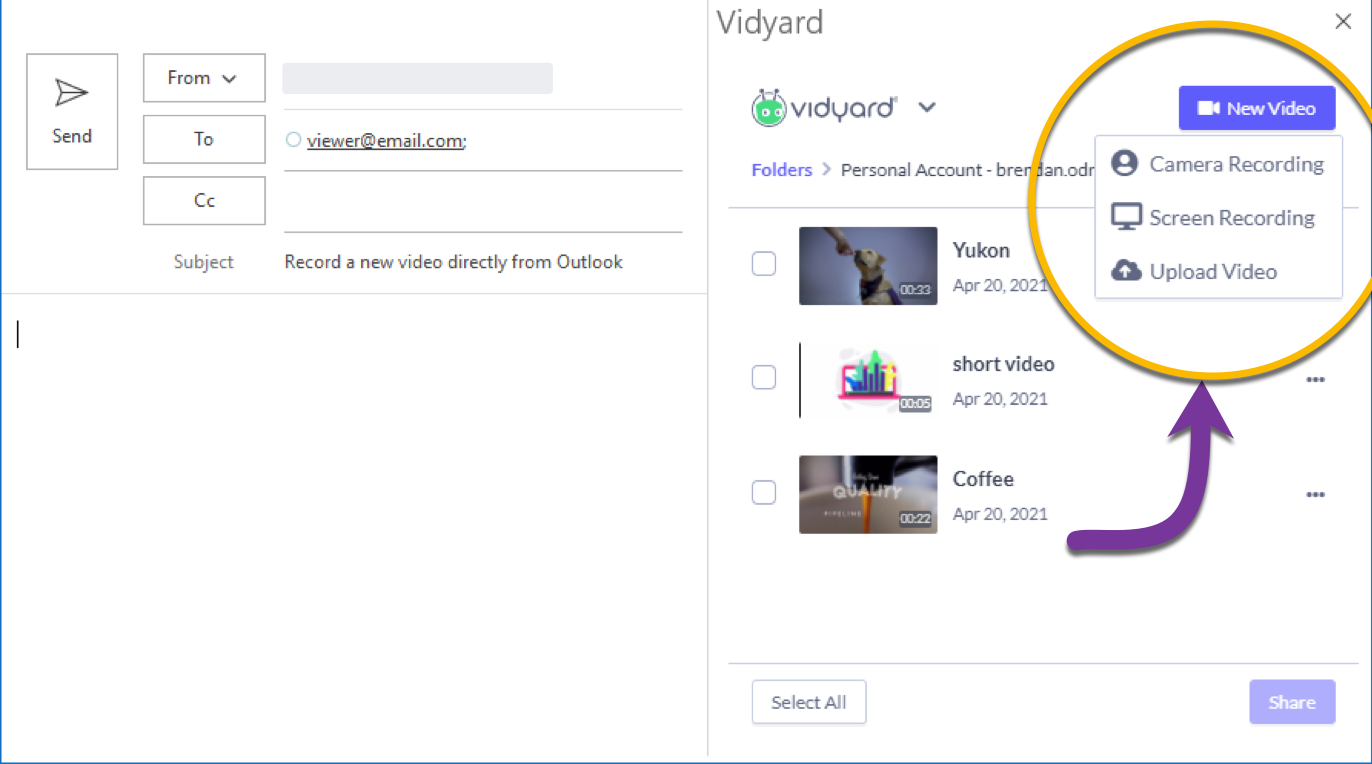Click the From sender address field
Image resolution: width=1372 pixels, height=764 pixels.
418,78
